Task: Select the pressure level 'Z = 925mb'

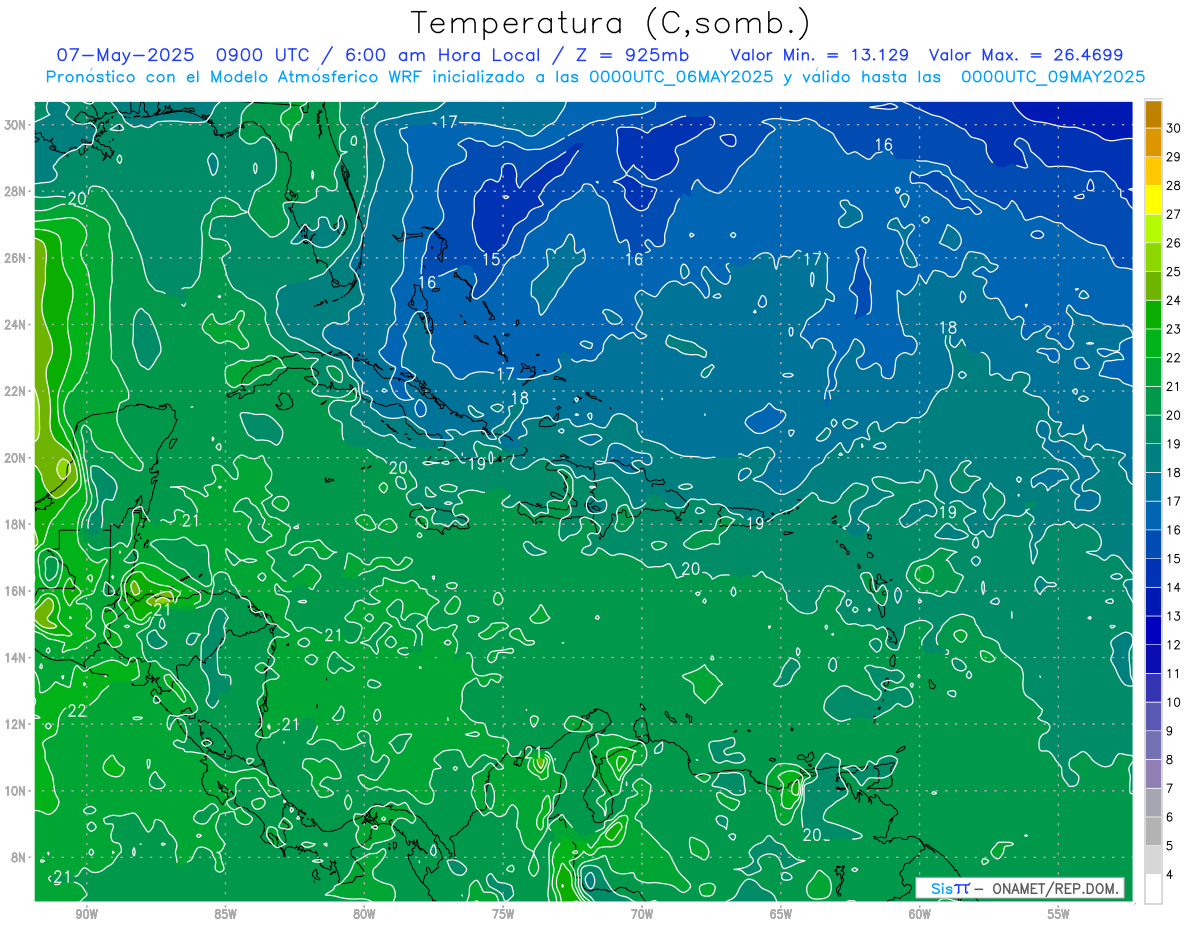Action: [x=627, y=55]
